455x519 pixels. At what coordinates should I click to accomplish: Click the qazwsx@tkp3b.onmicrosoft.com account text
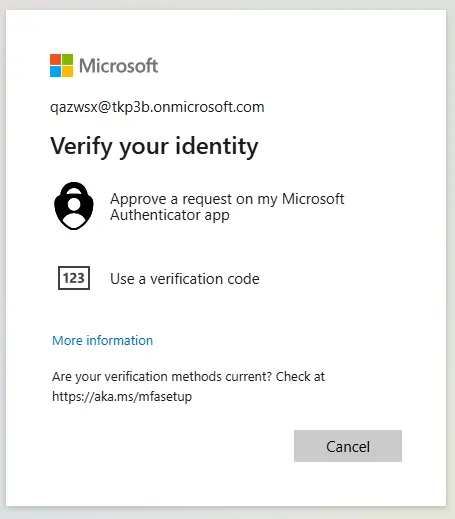pyautogui.click(x=157, y=107)
